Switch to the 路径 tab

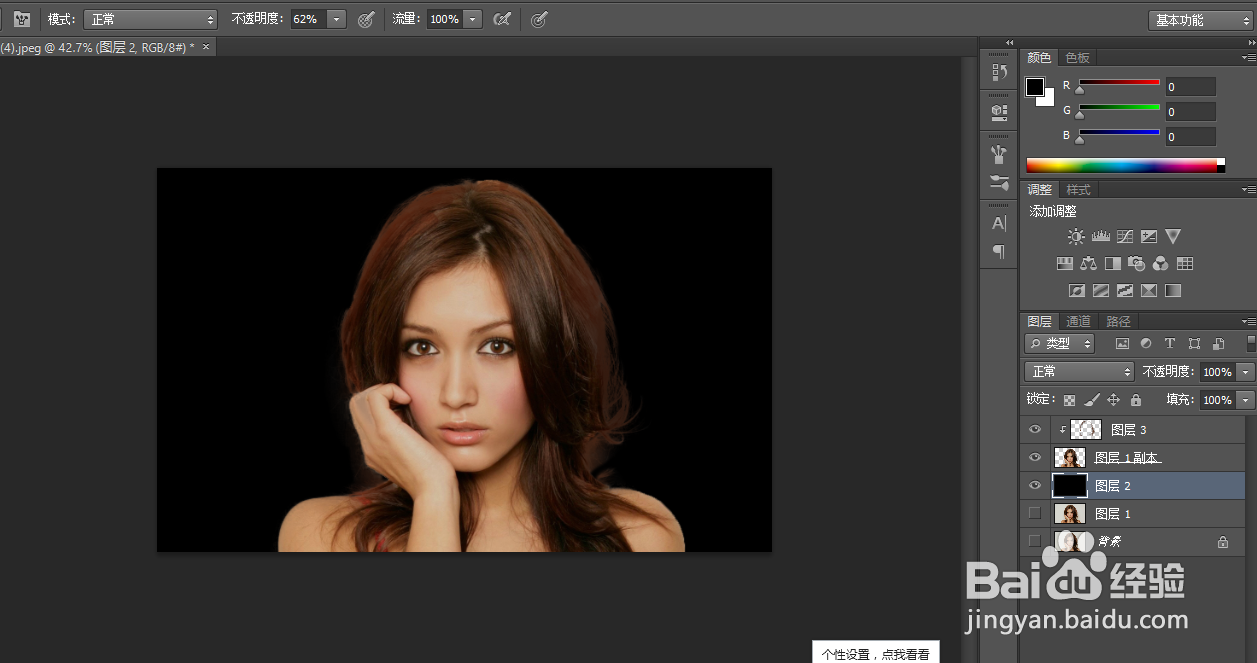[x=1118, y=322]
